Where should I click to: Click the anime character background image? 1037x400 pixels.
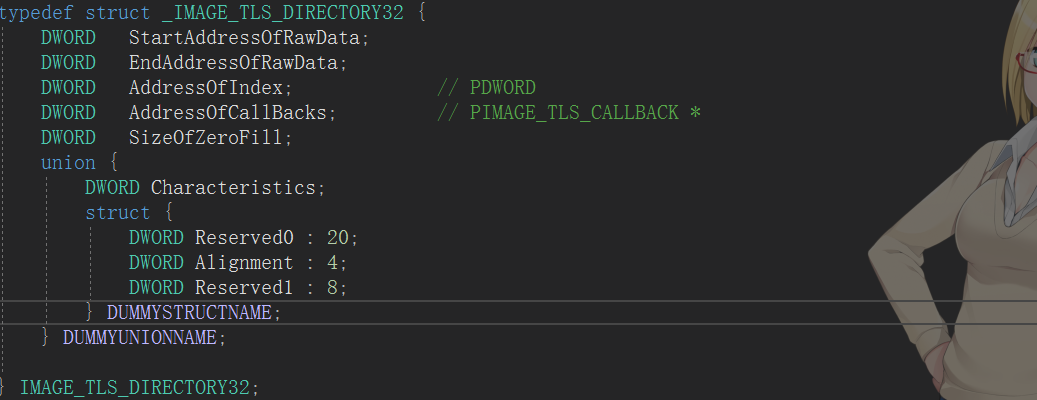tap(960, 200)
